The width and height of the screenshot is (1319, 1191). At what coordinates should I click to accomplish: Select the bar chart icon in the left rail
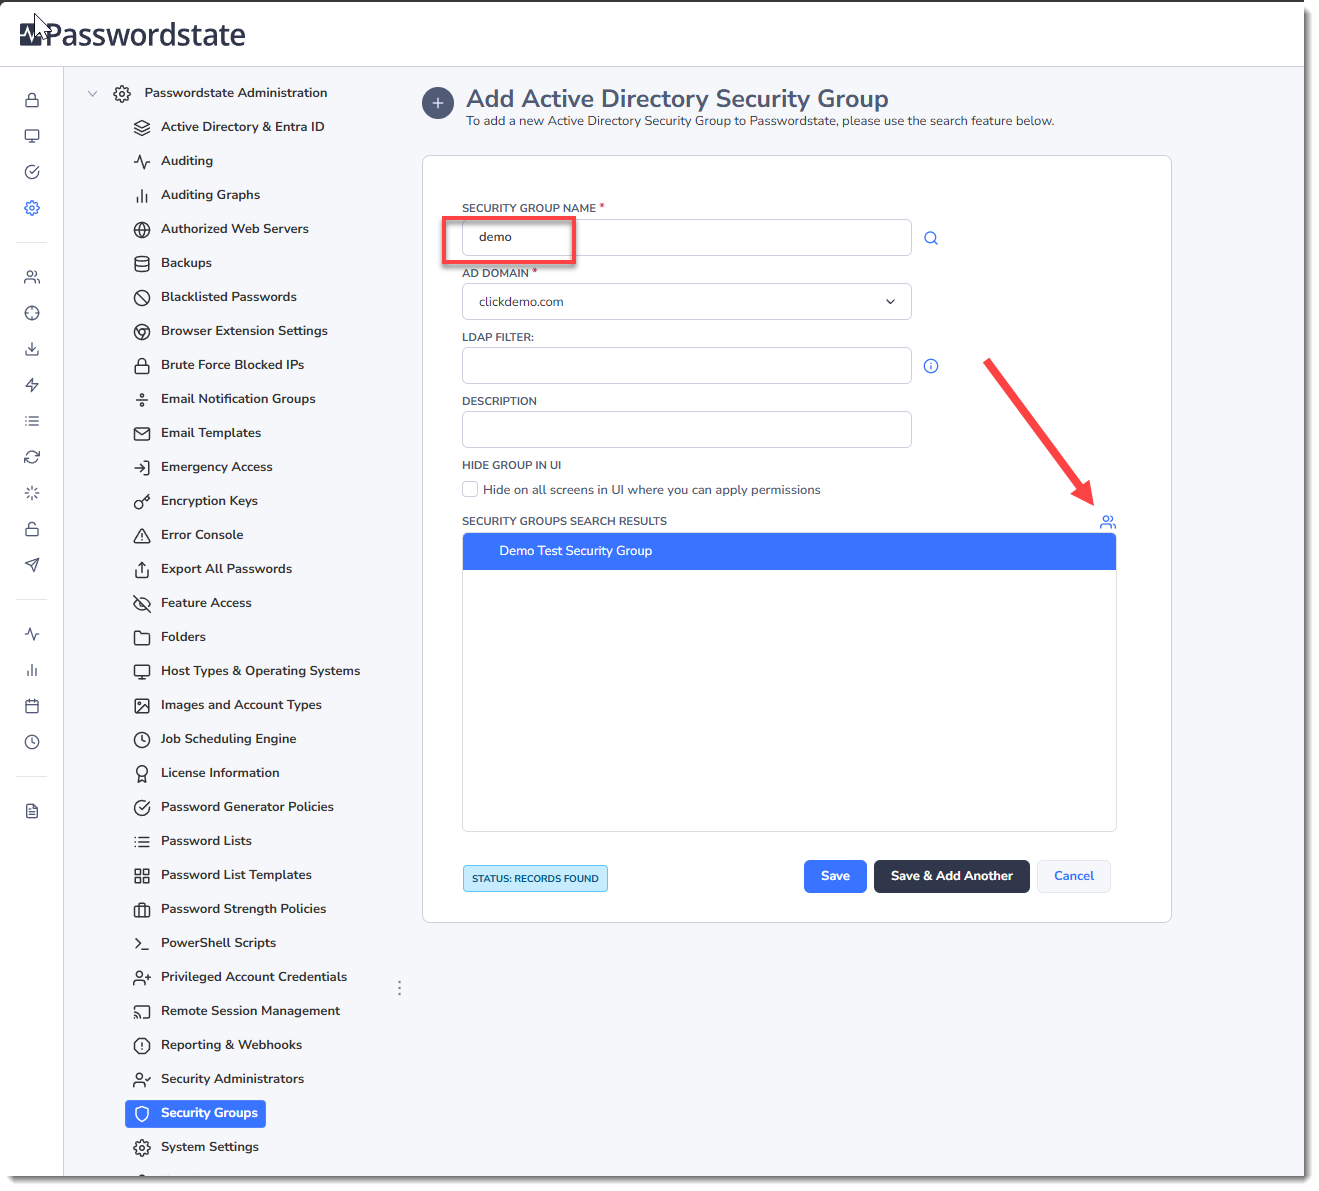click(32, 670)
